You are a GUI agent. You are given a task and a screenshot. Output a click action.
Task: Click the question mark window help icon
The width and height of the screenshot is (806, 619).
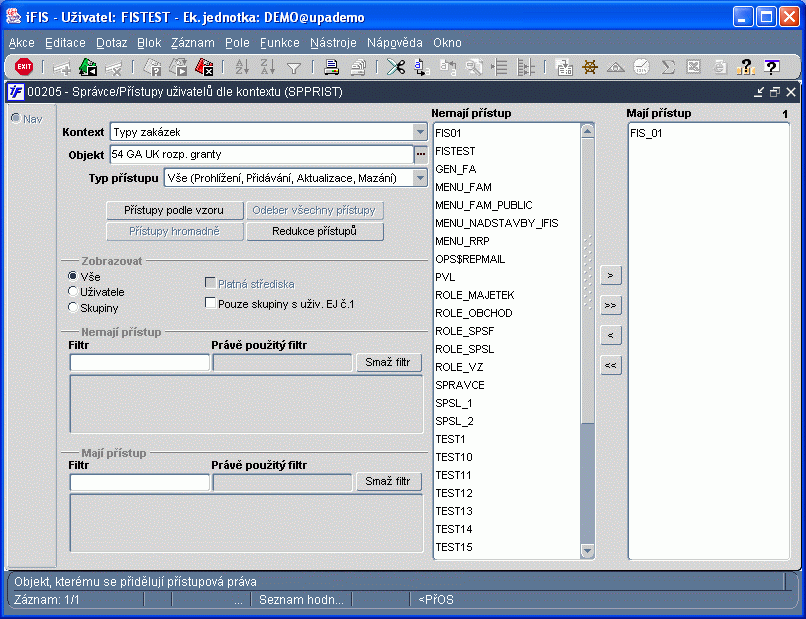coord(772,67)
